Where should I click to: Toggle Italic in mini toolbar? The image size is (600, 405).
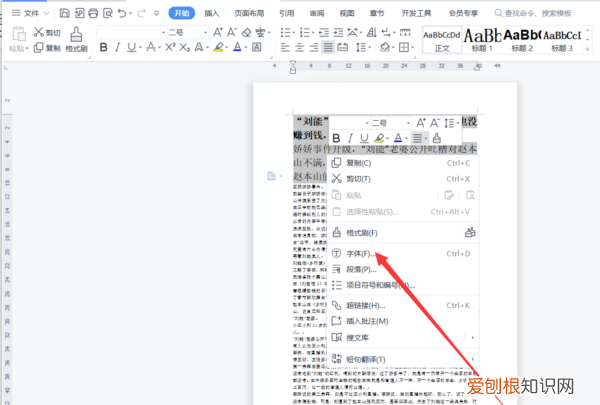coord(350,138)
